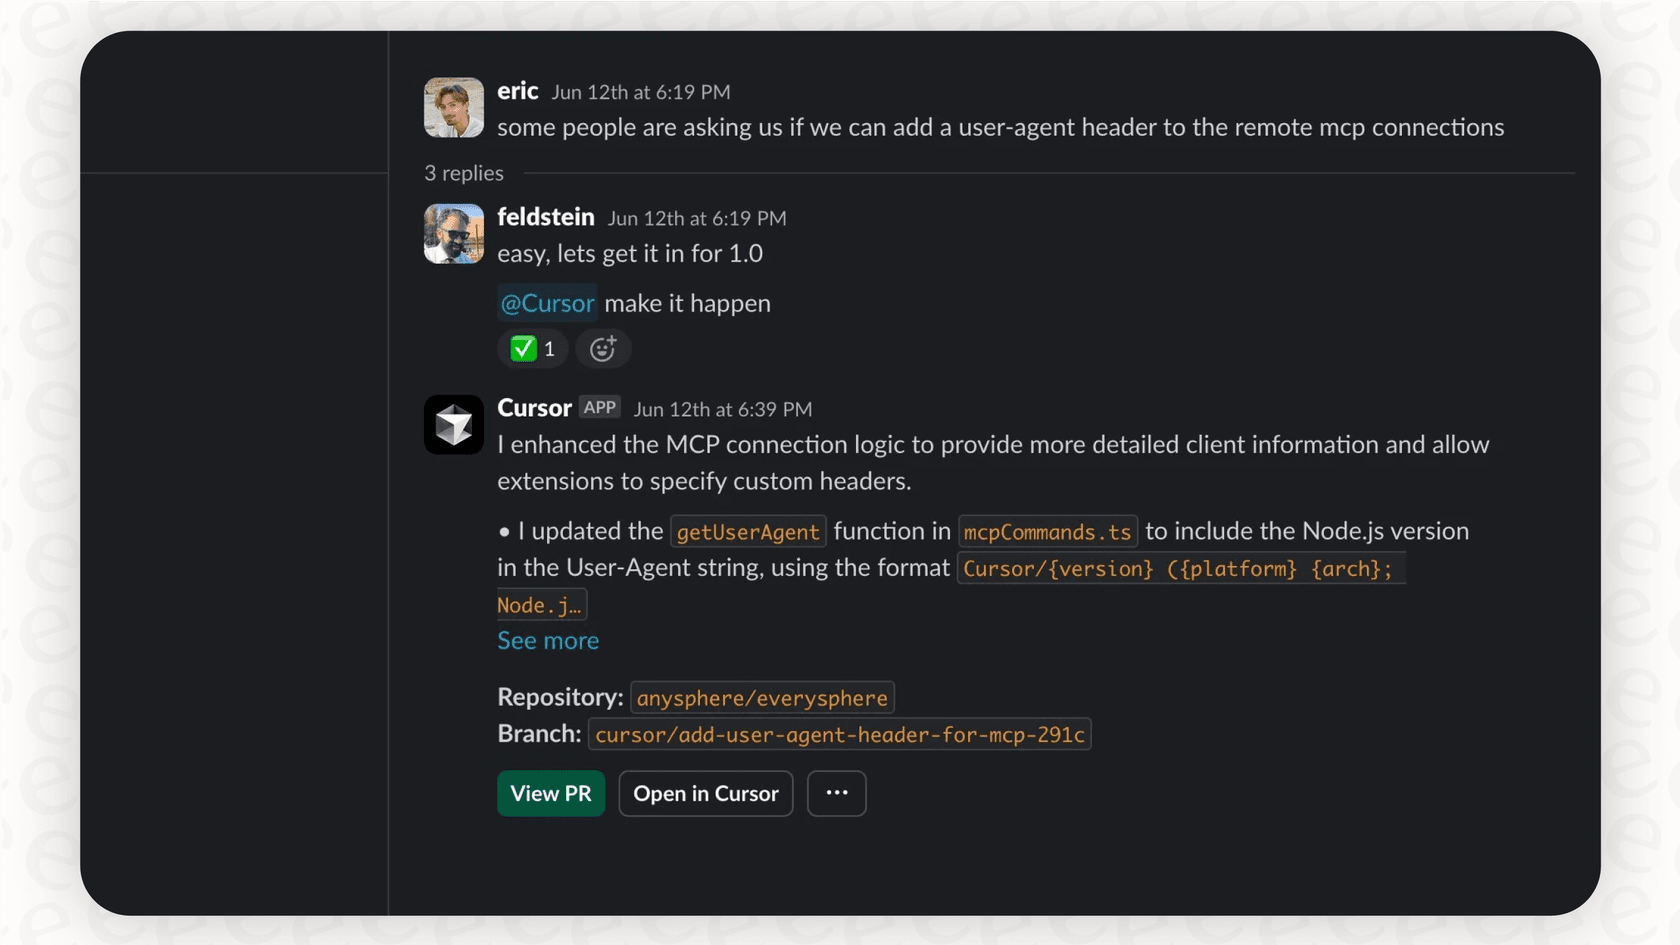1680x945 pixels.
Task: Expand the truncated message with See more
Action: [x=548, y=640]
